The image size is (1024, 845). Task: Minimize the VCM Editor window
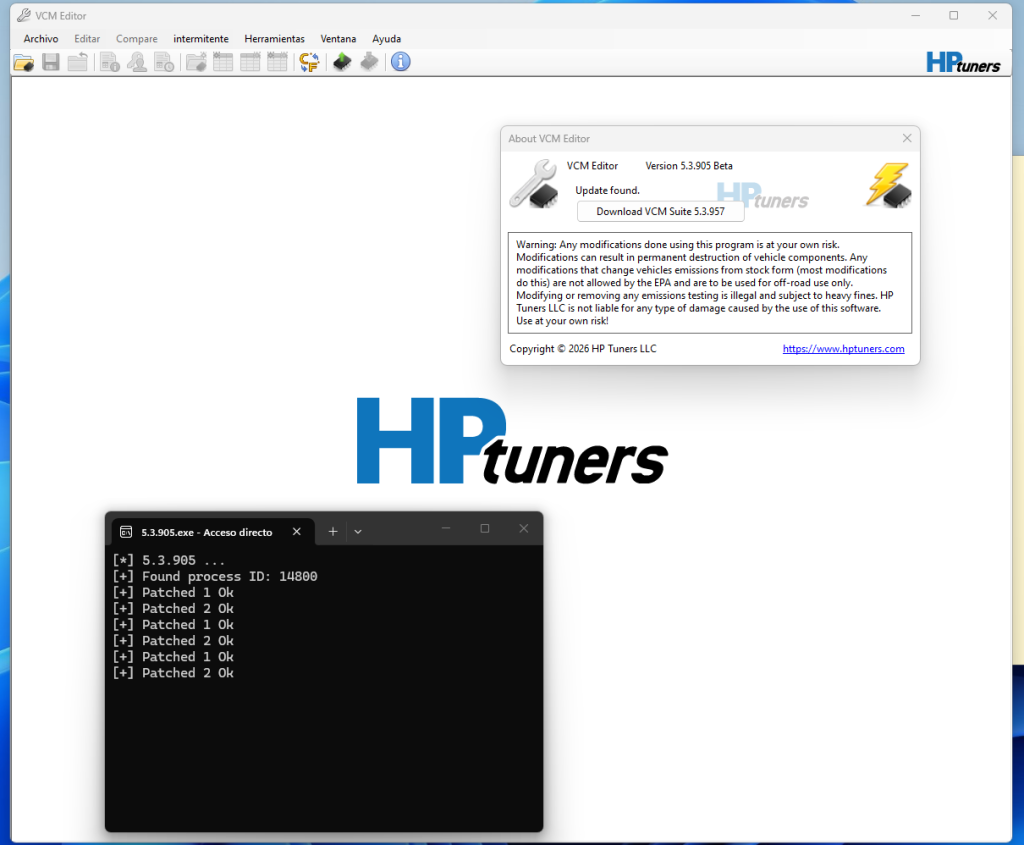point(916,15)
